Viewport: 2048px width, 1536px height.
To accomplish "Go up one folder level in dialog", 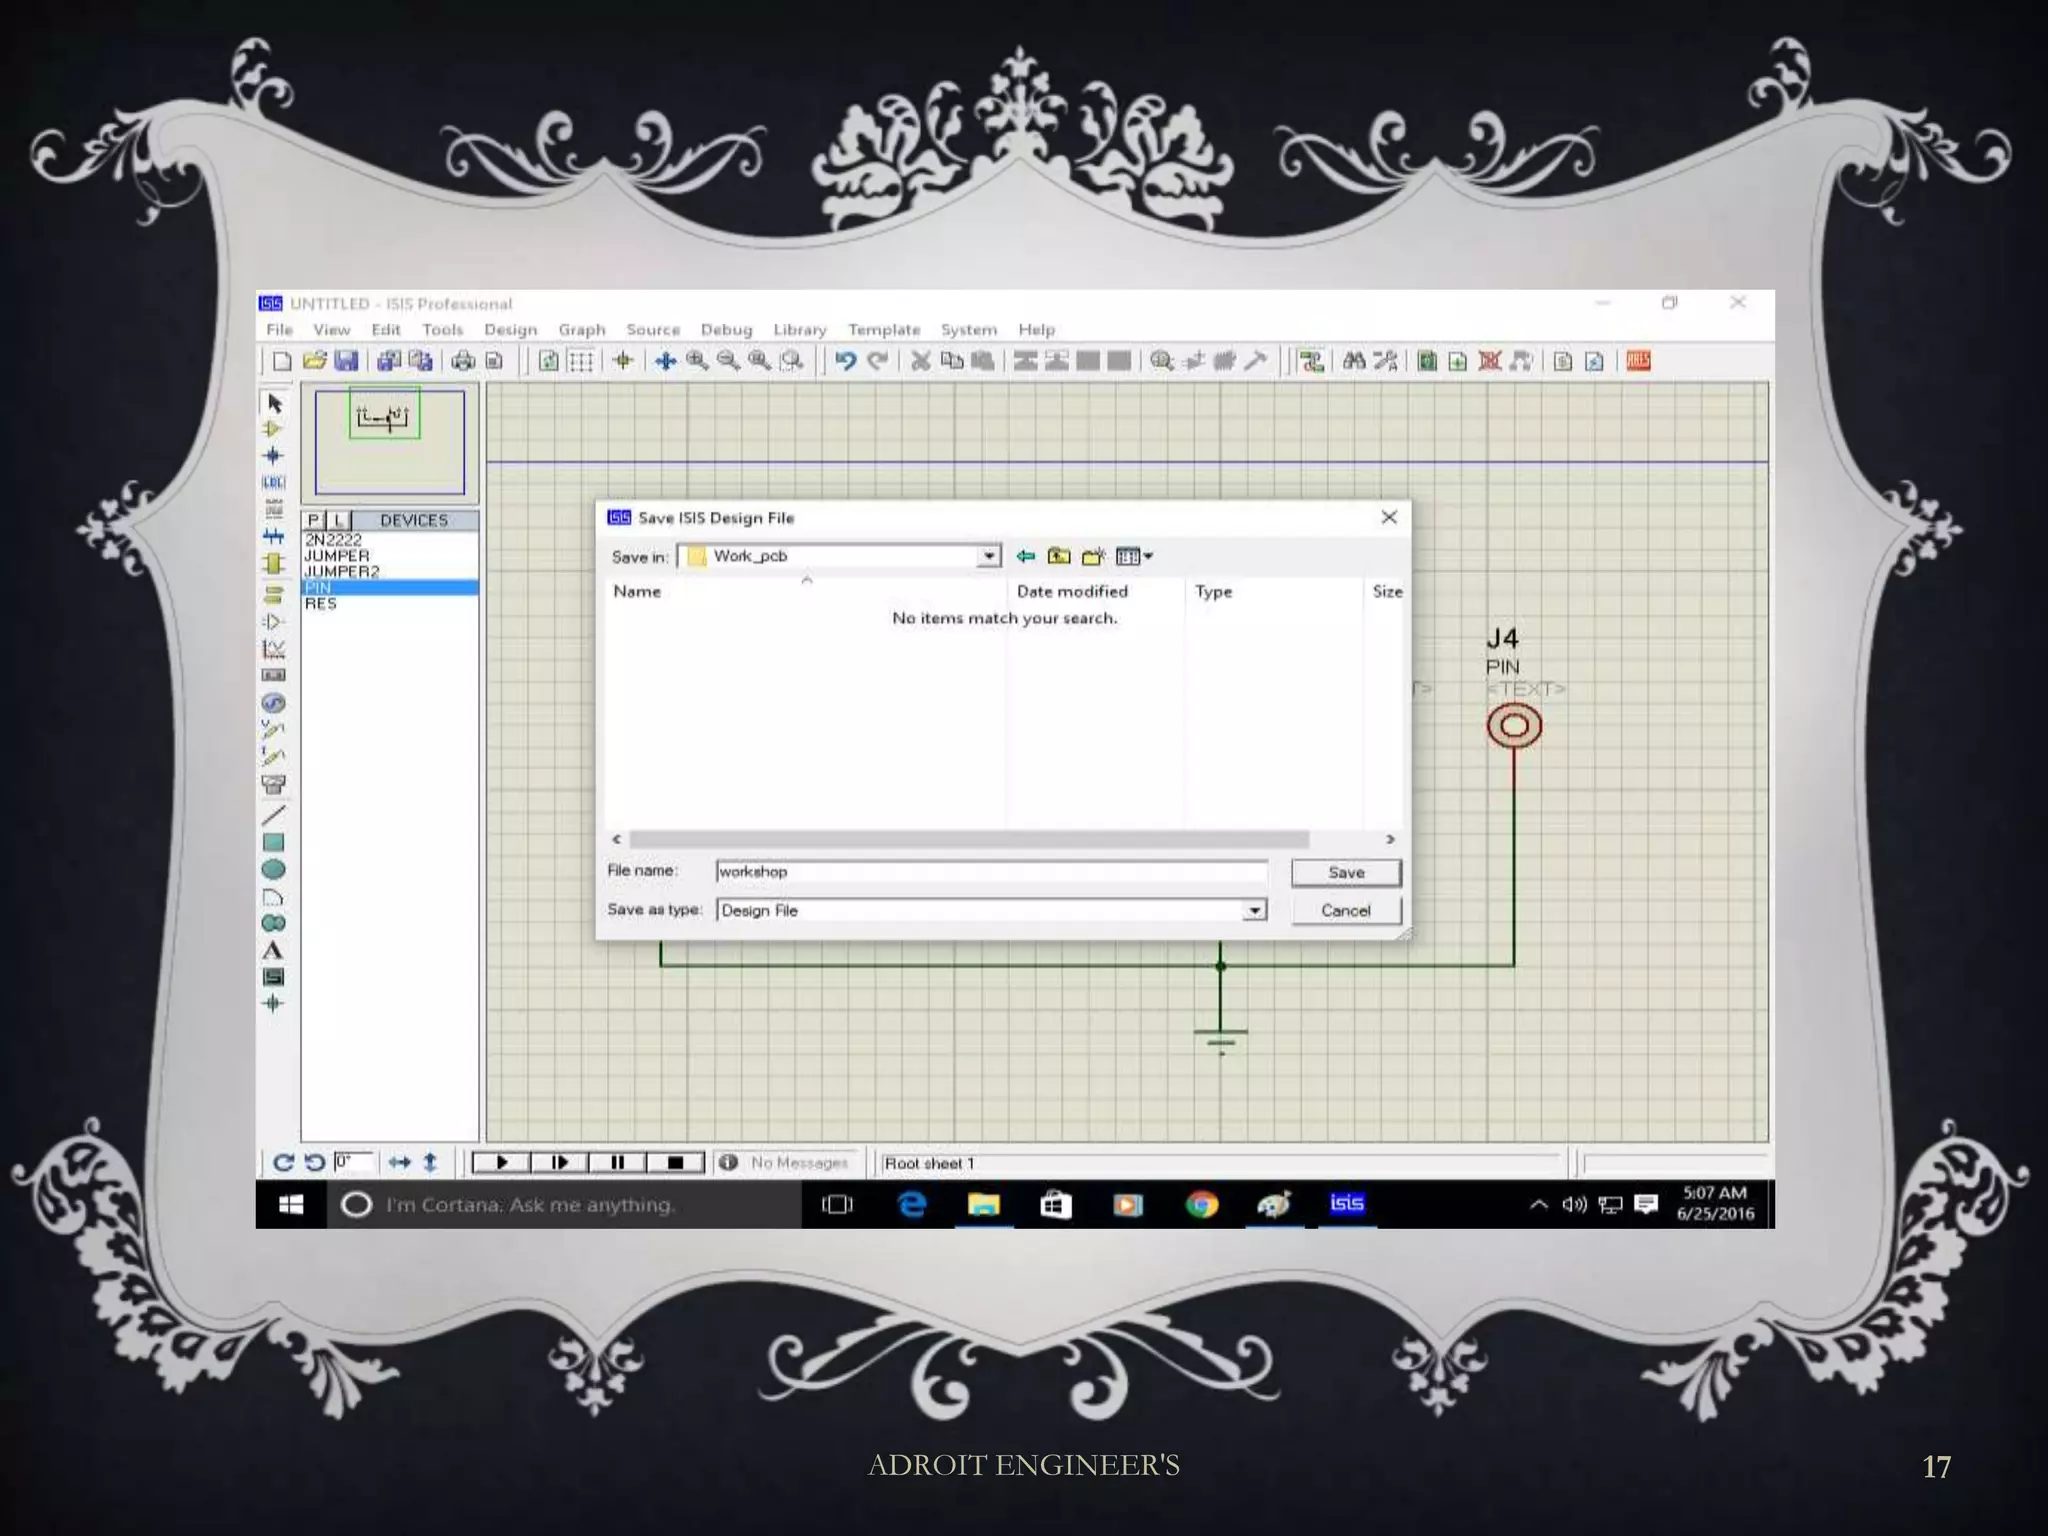I will 1059,556.
